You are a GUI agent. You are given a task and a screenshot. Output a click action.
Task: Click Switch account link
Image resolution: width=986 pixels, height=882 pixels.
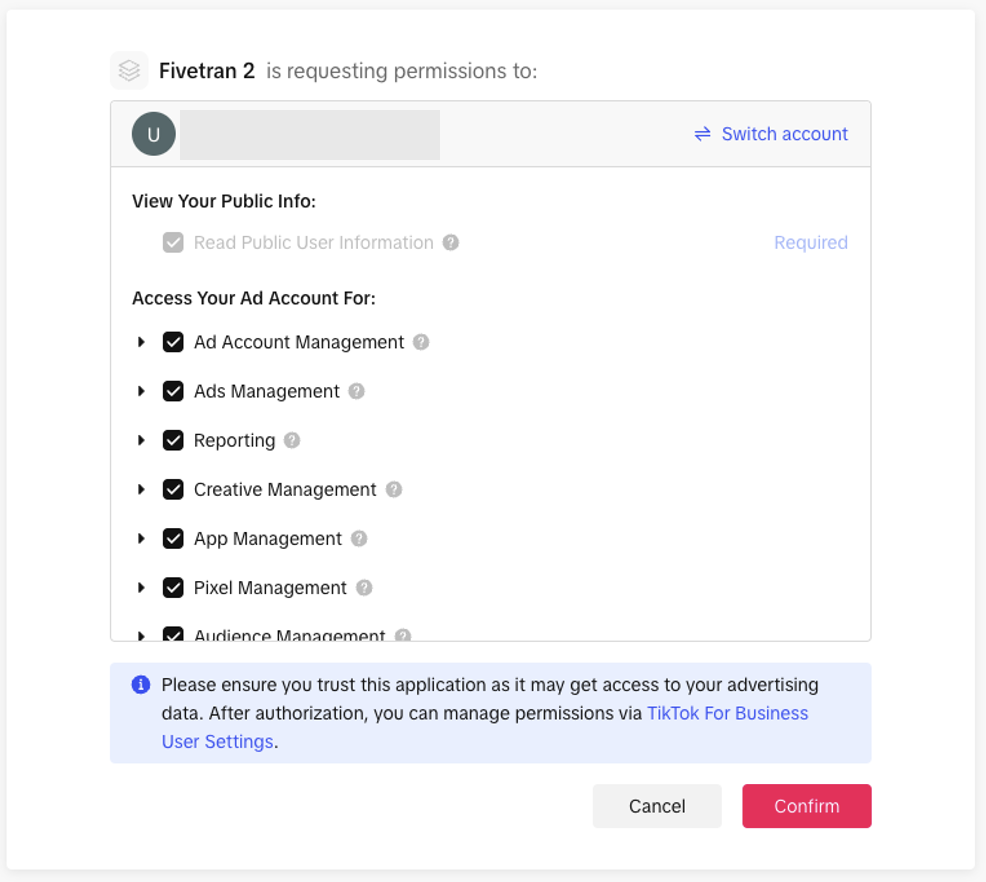coord(771,134)
